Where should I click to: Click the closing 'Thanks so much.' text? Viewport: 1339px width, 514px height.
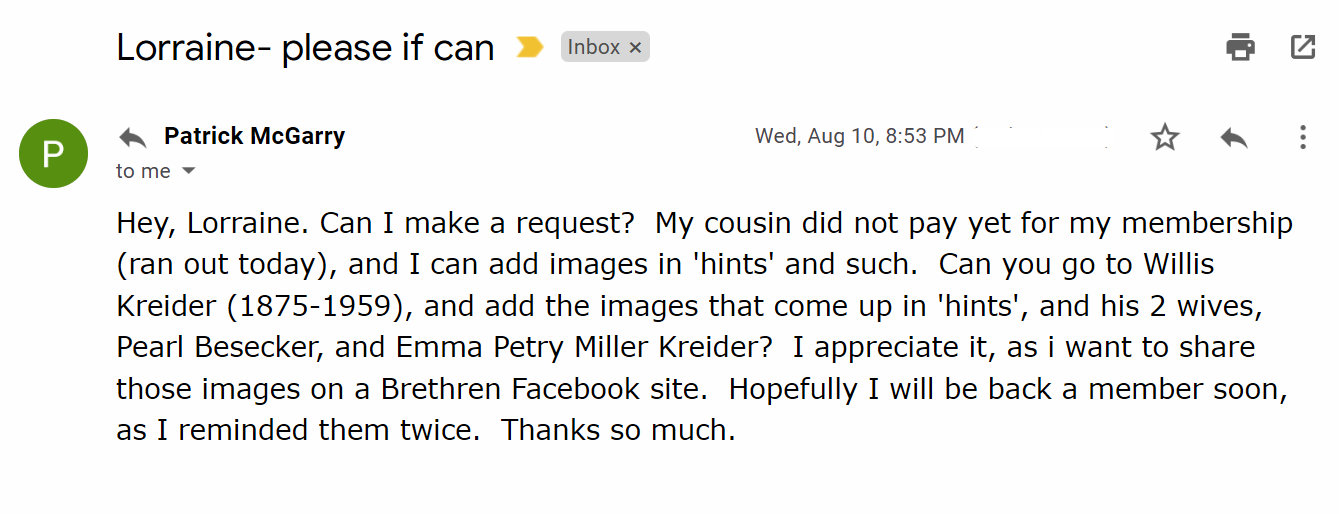[x=617, y=431]
